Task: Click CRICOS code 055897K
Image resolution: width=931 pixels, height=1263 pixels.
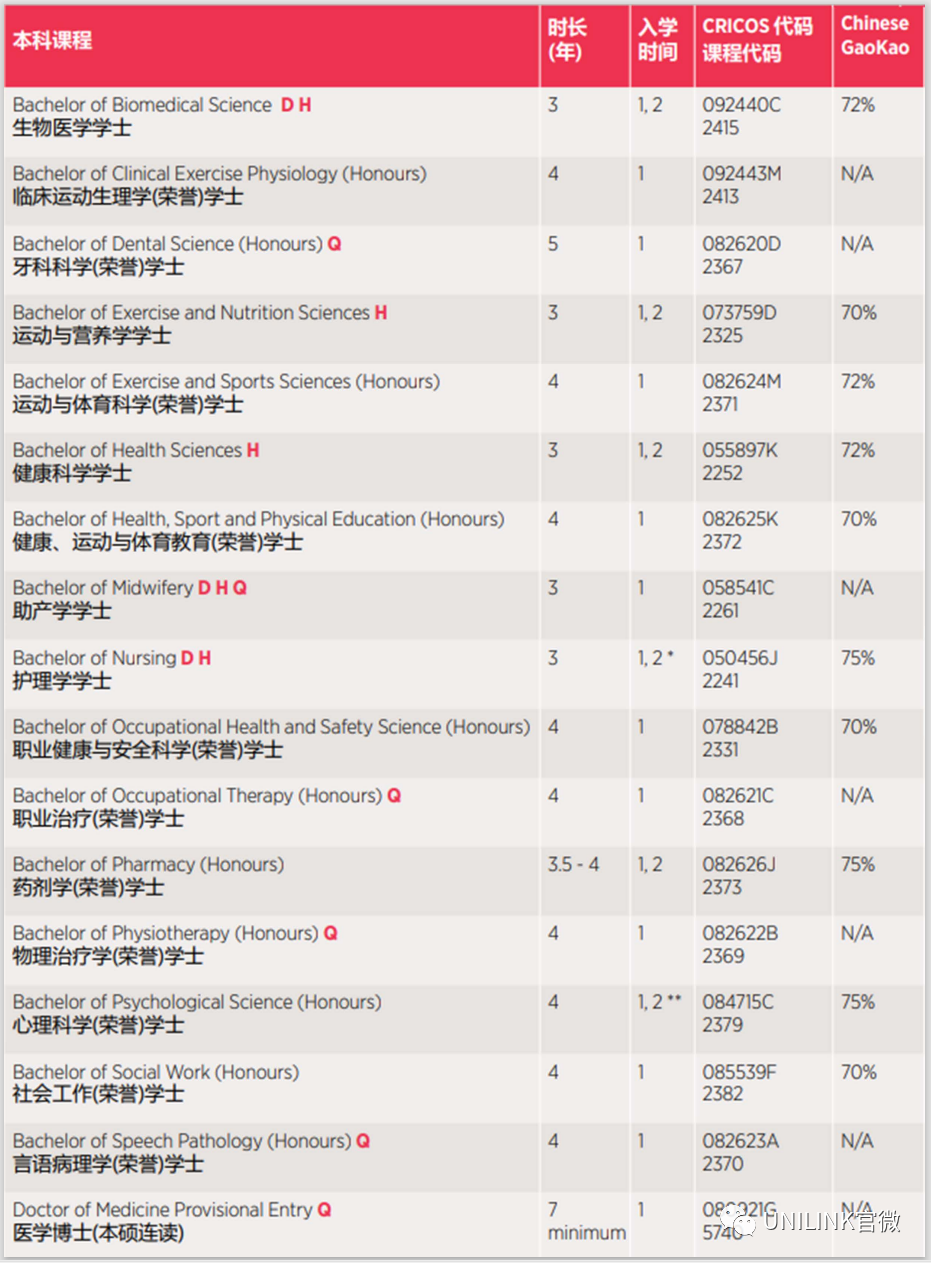Action: [740, 451]
